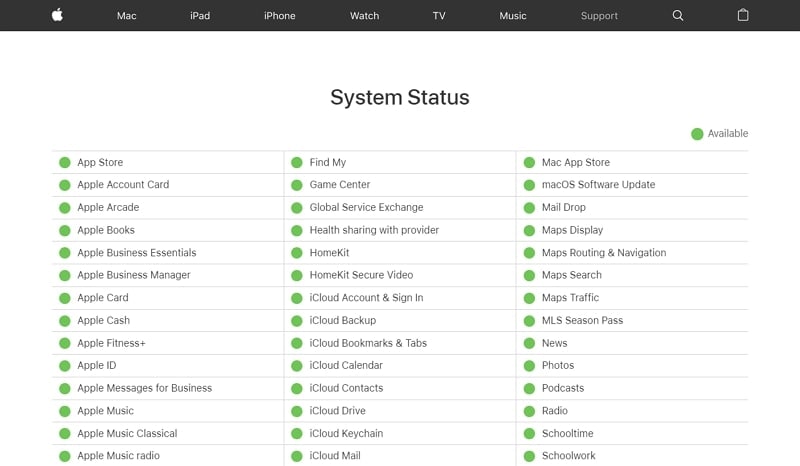Click the System Status heading
The image size is (800, 466).
(400, 98)
